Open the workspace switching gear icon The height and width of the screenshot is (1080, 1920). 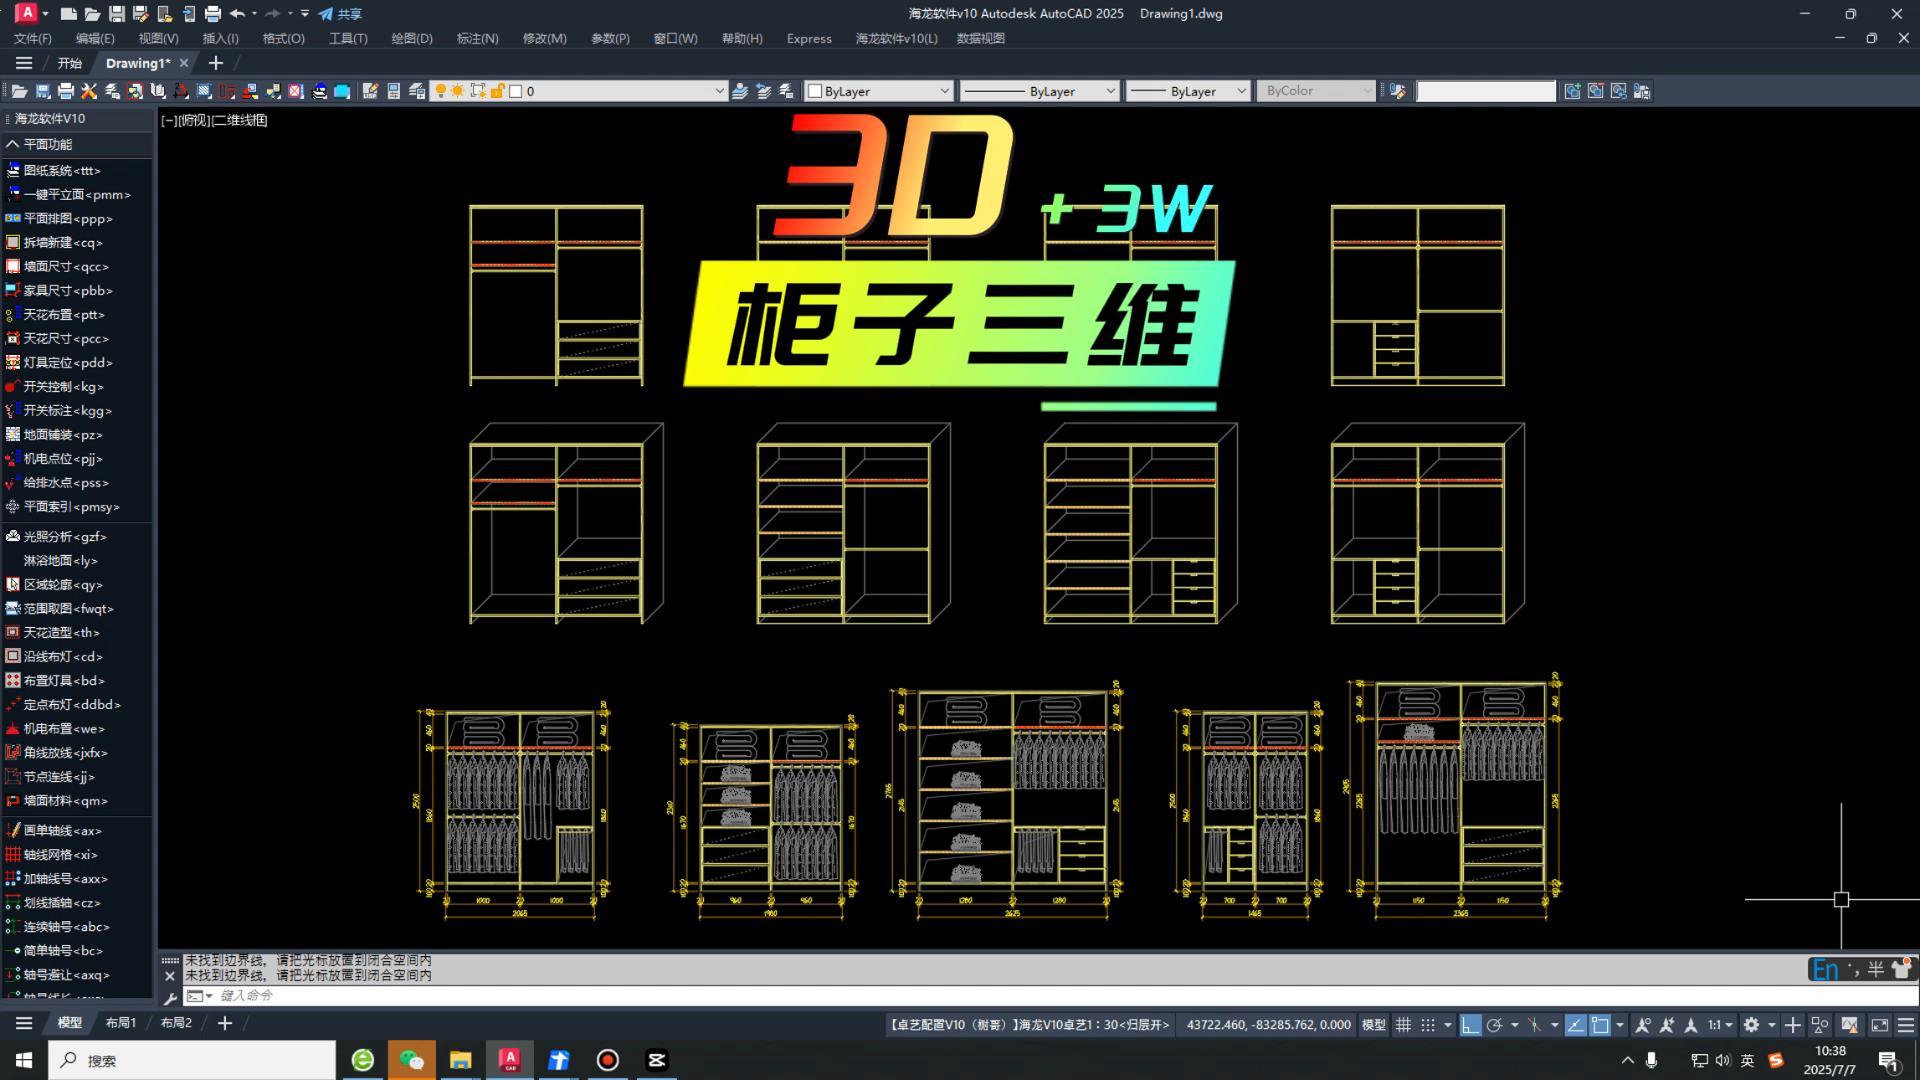point(1751,1025)
